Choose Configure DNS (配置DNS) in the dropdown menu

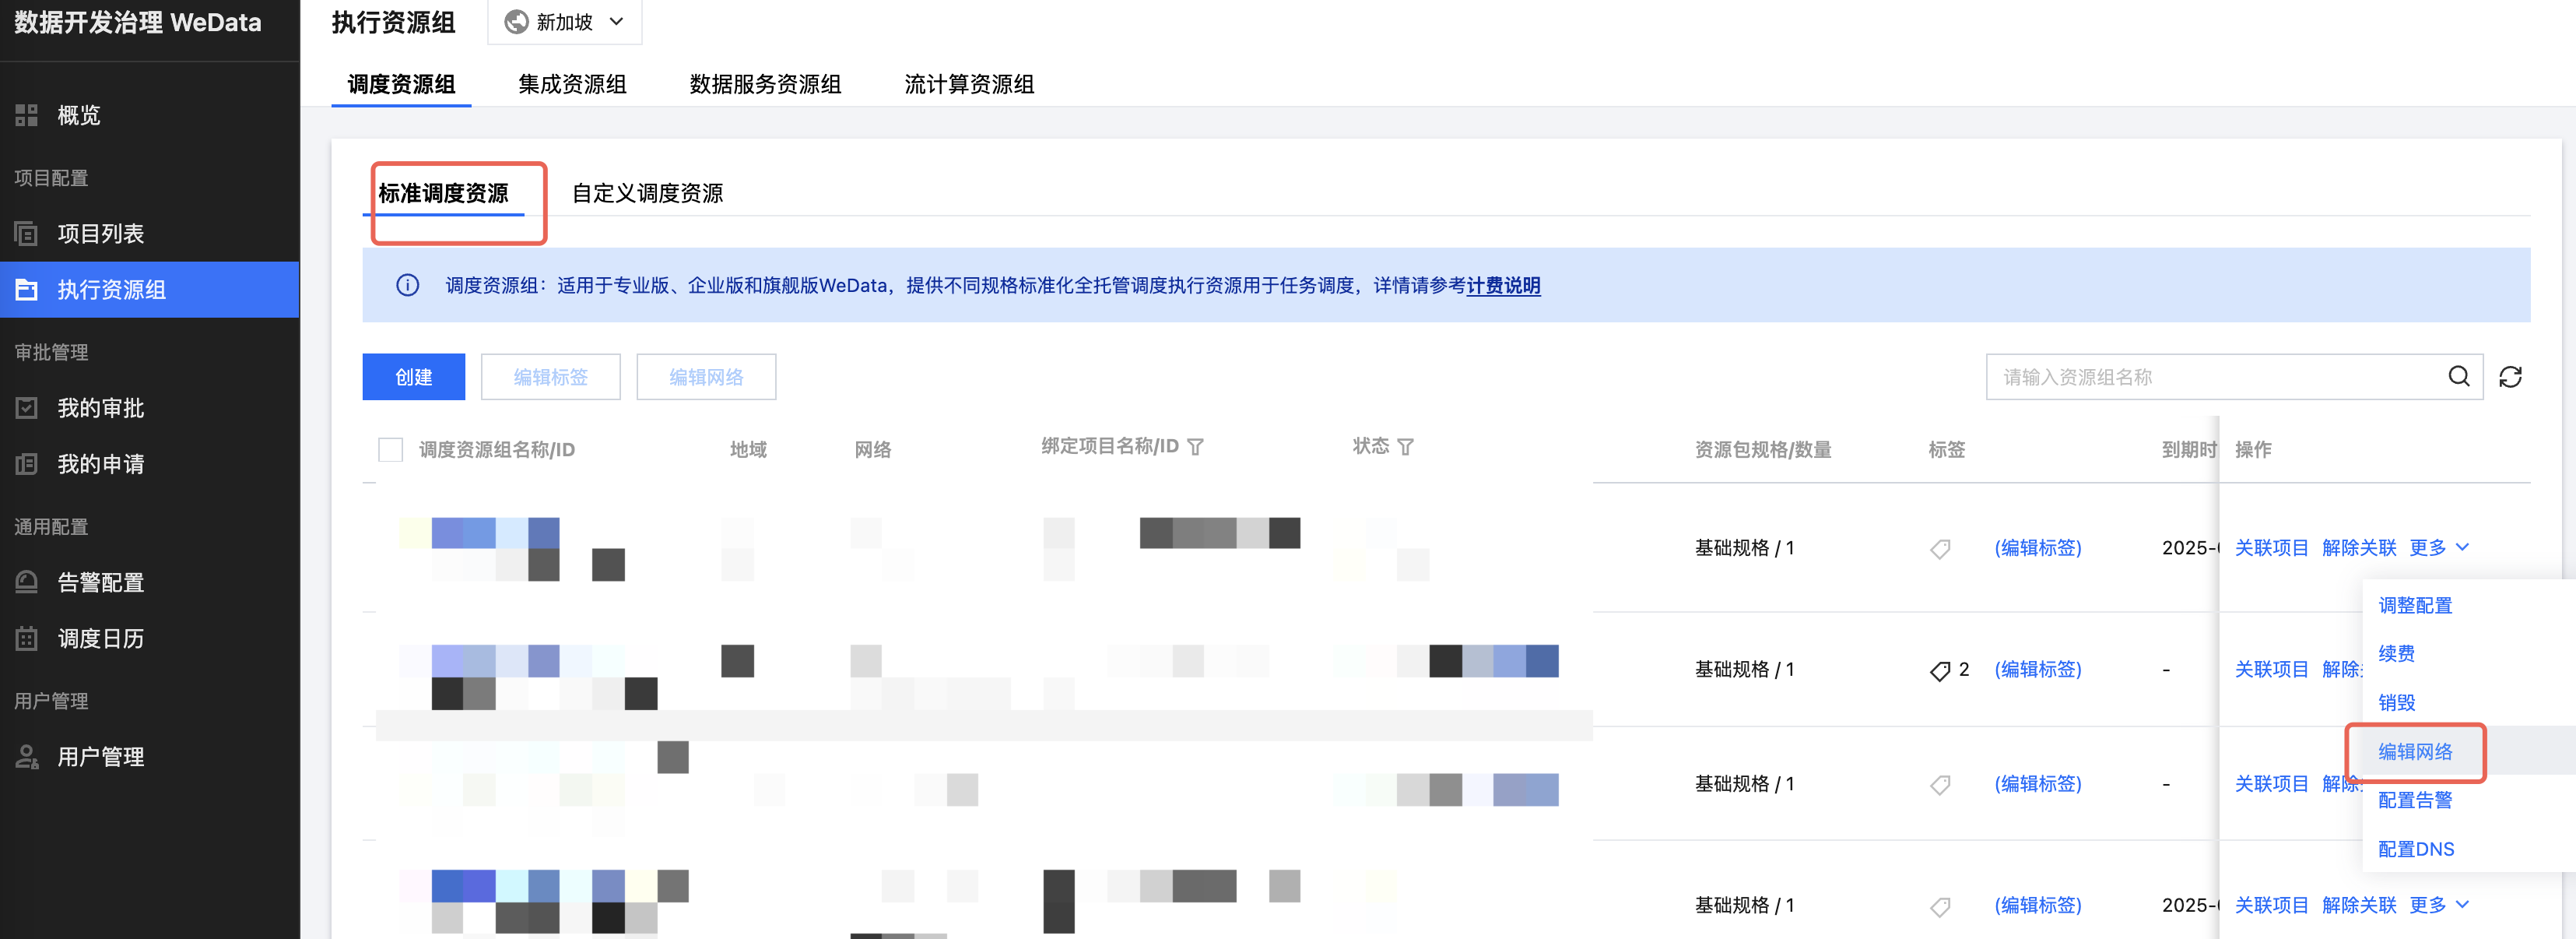(x=2415, y=849)
